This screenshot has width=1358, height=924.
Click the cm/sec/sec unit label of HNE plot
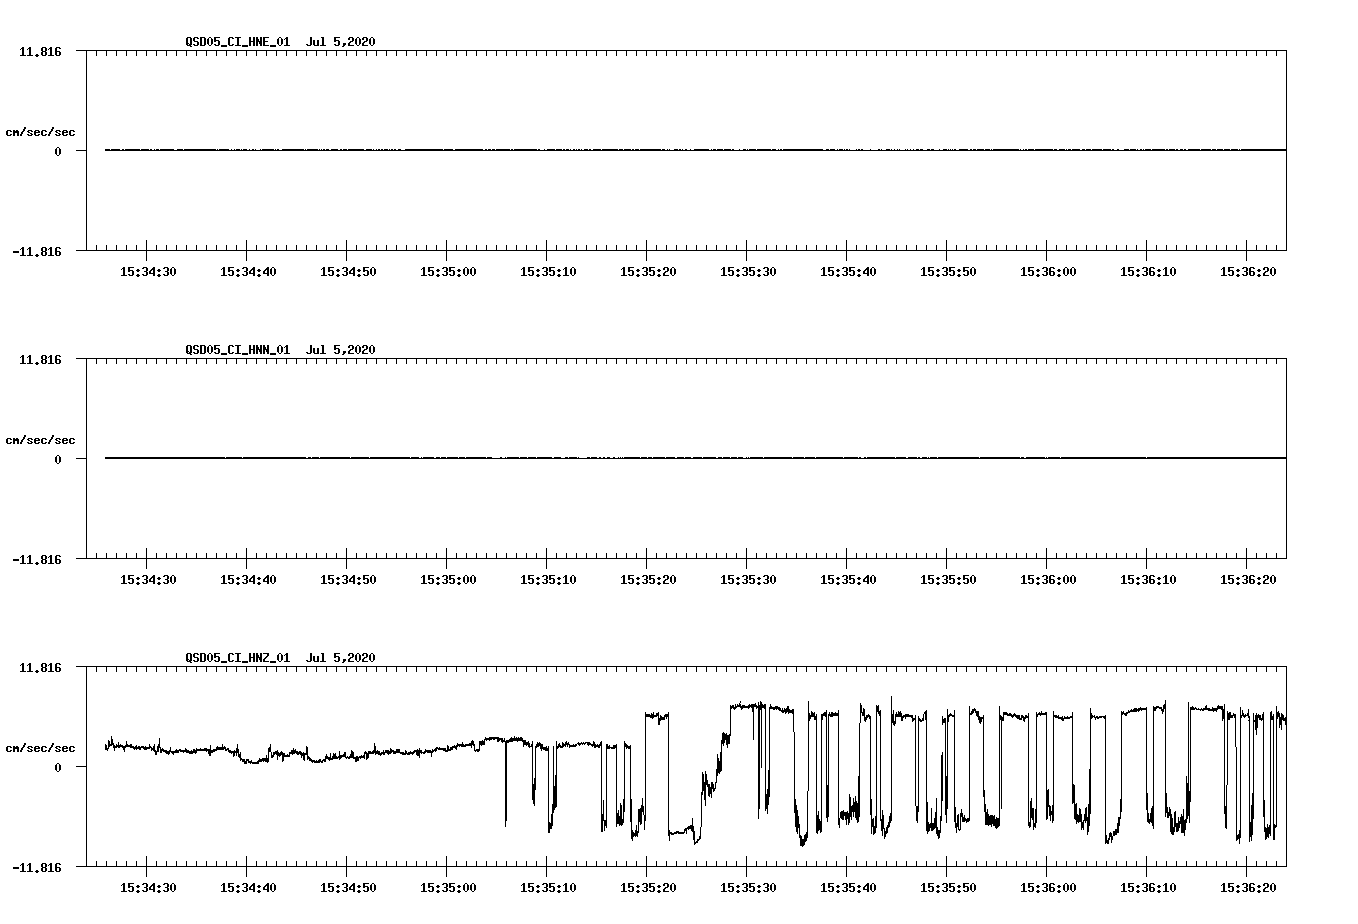pos(40,132)
